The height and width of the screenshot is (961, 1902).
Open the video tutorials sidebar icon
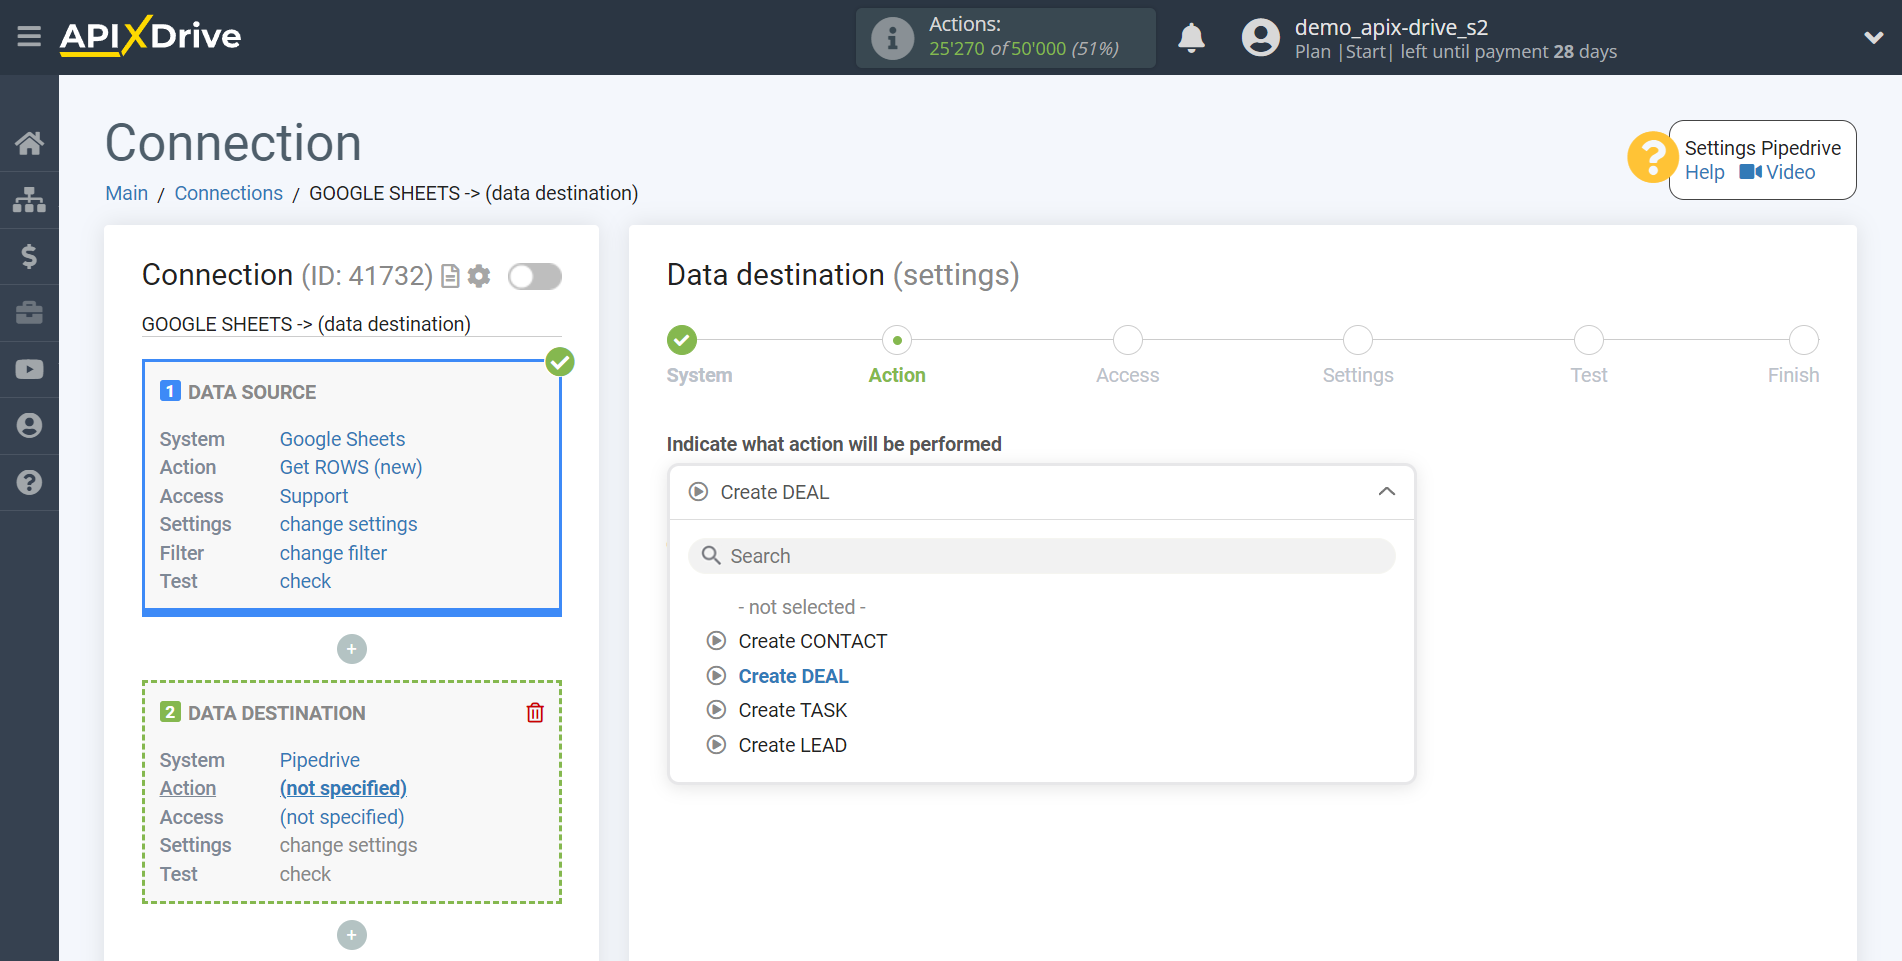[29, 369]
